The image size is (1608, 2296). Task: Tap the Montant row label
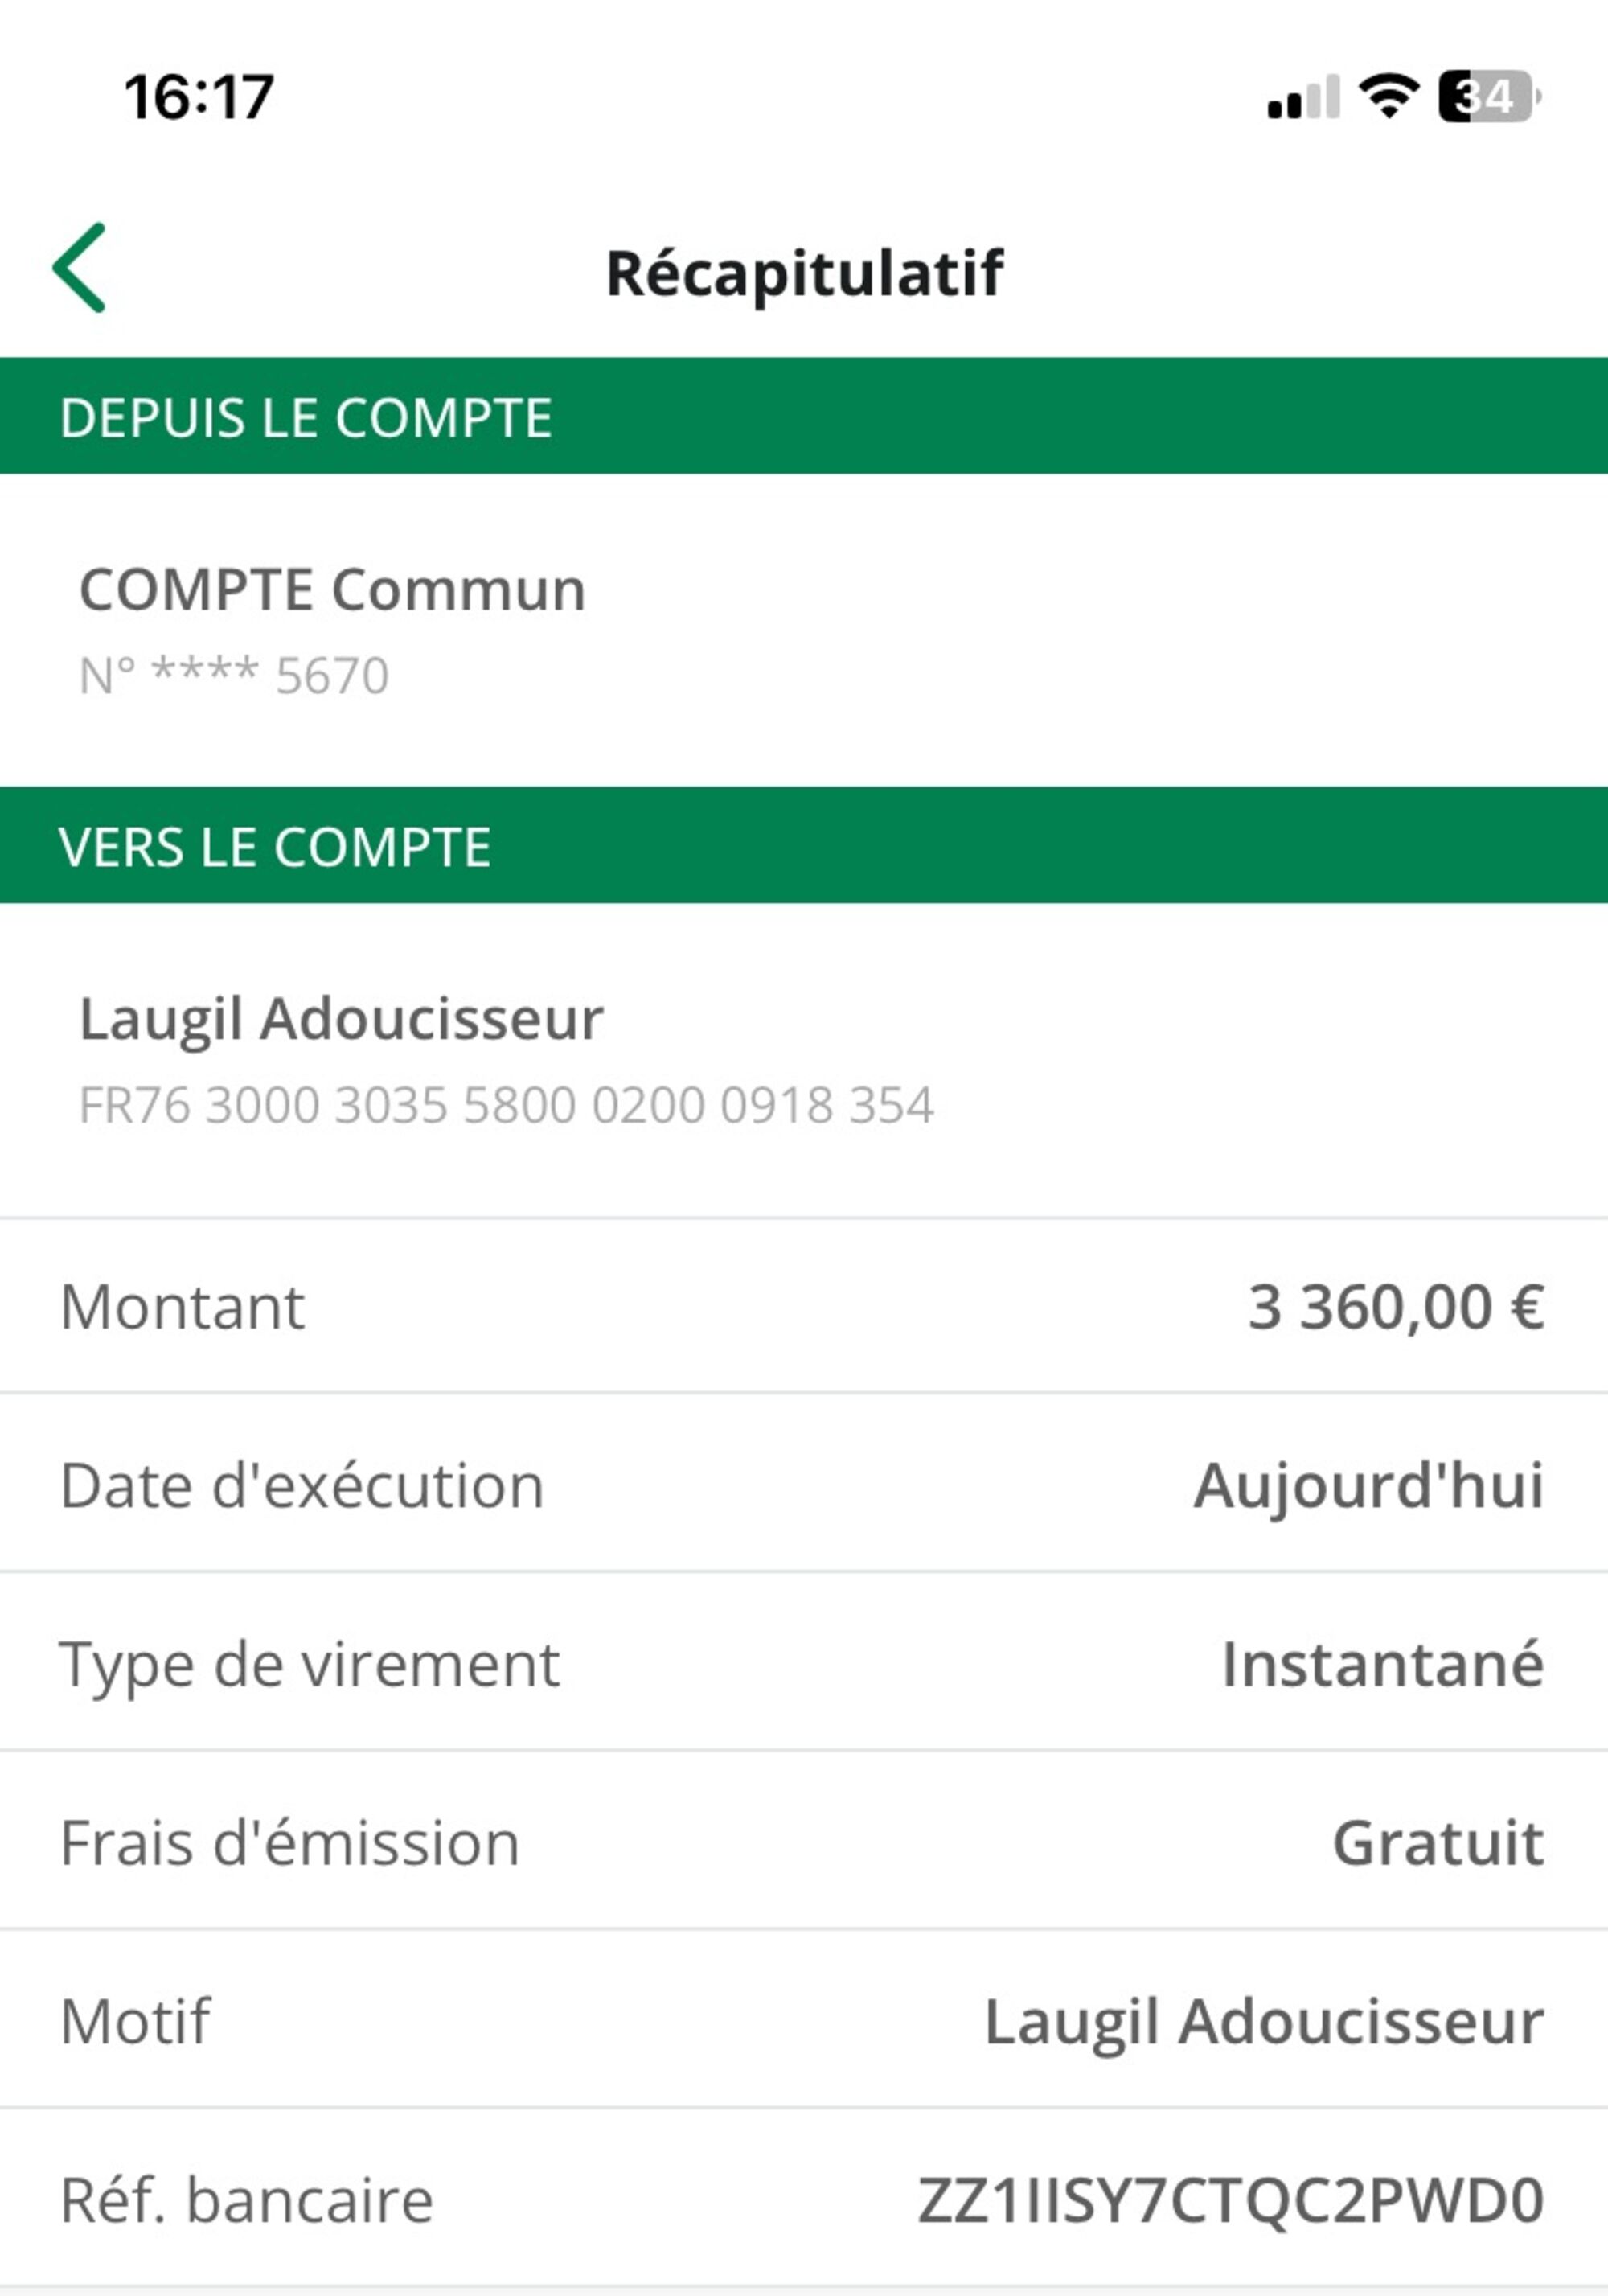182,1307
